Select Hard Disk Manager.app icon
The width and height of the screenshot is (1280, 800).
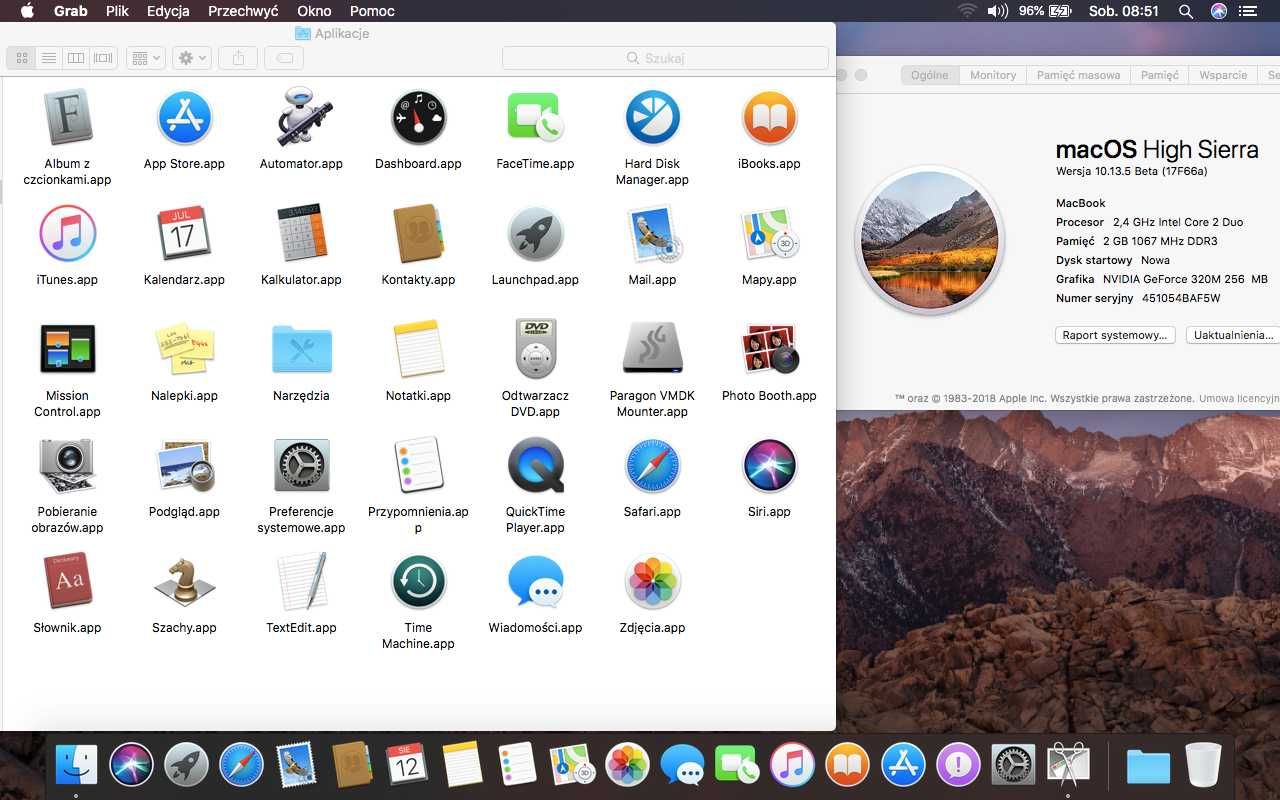(652, 117)
